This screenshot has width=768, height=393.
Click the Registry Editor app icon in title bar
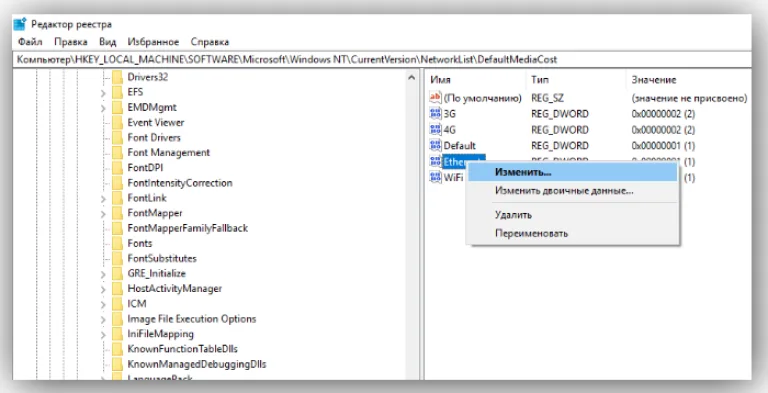20,24
